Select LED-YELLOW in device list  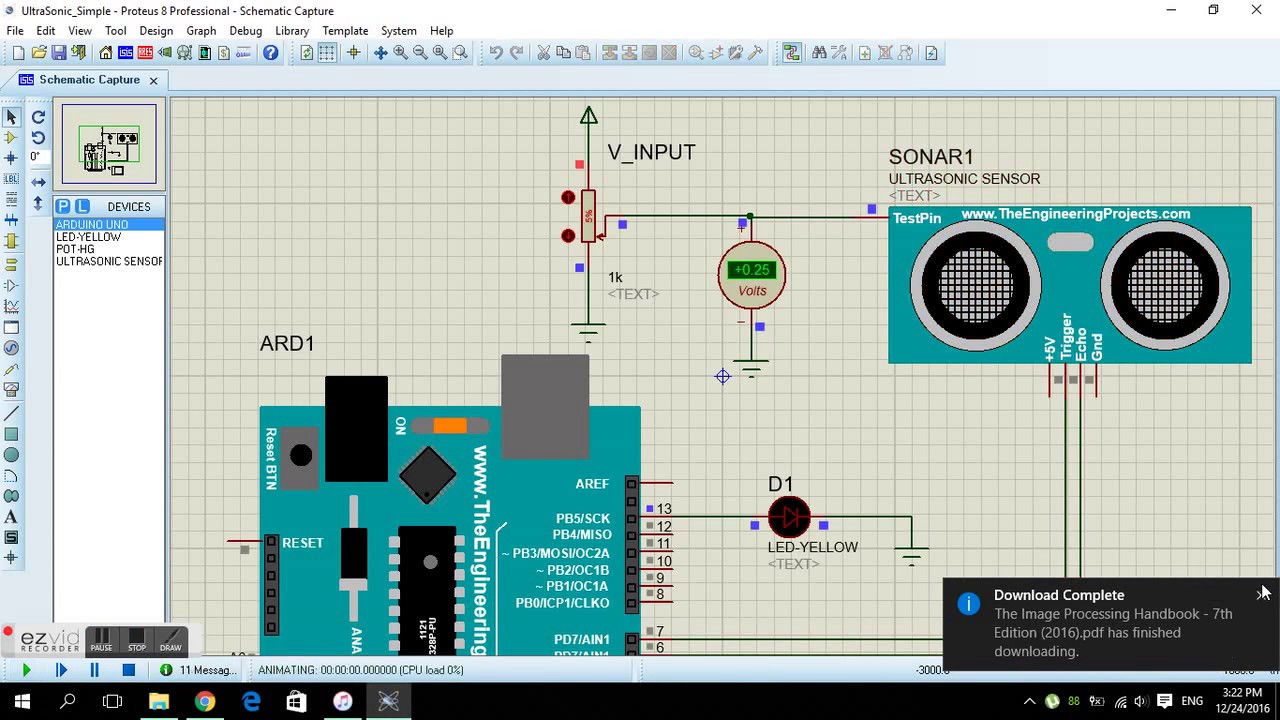[109, 237]
